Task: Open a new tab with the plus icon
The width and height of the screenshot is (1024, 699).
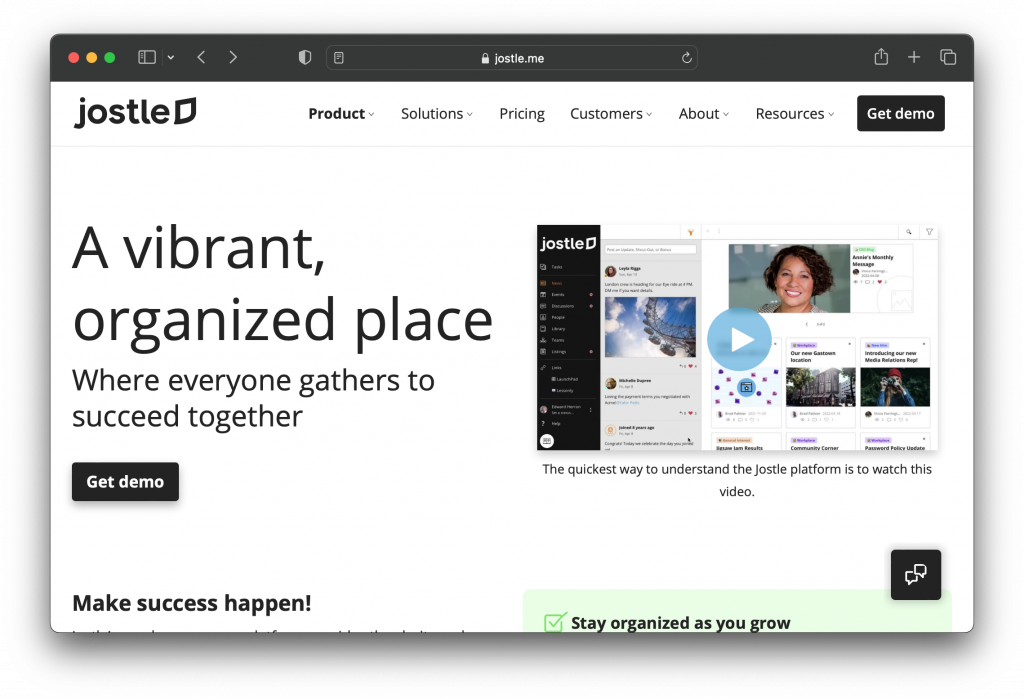Action: [914, 57]
